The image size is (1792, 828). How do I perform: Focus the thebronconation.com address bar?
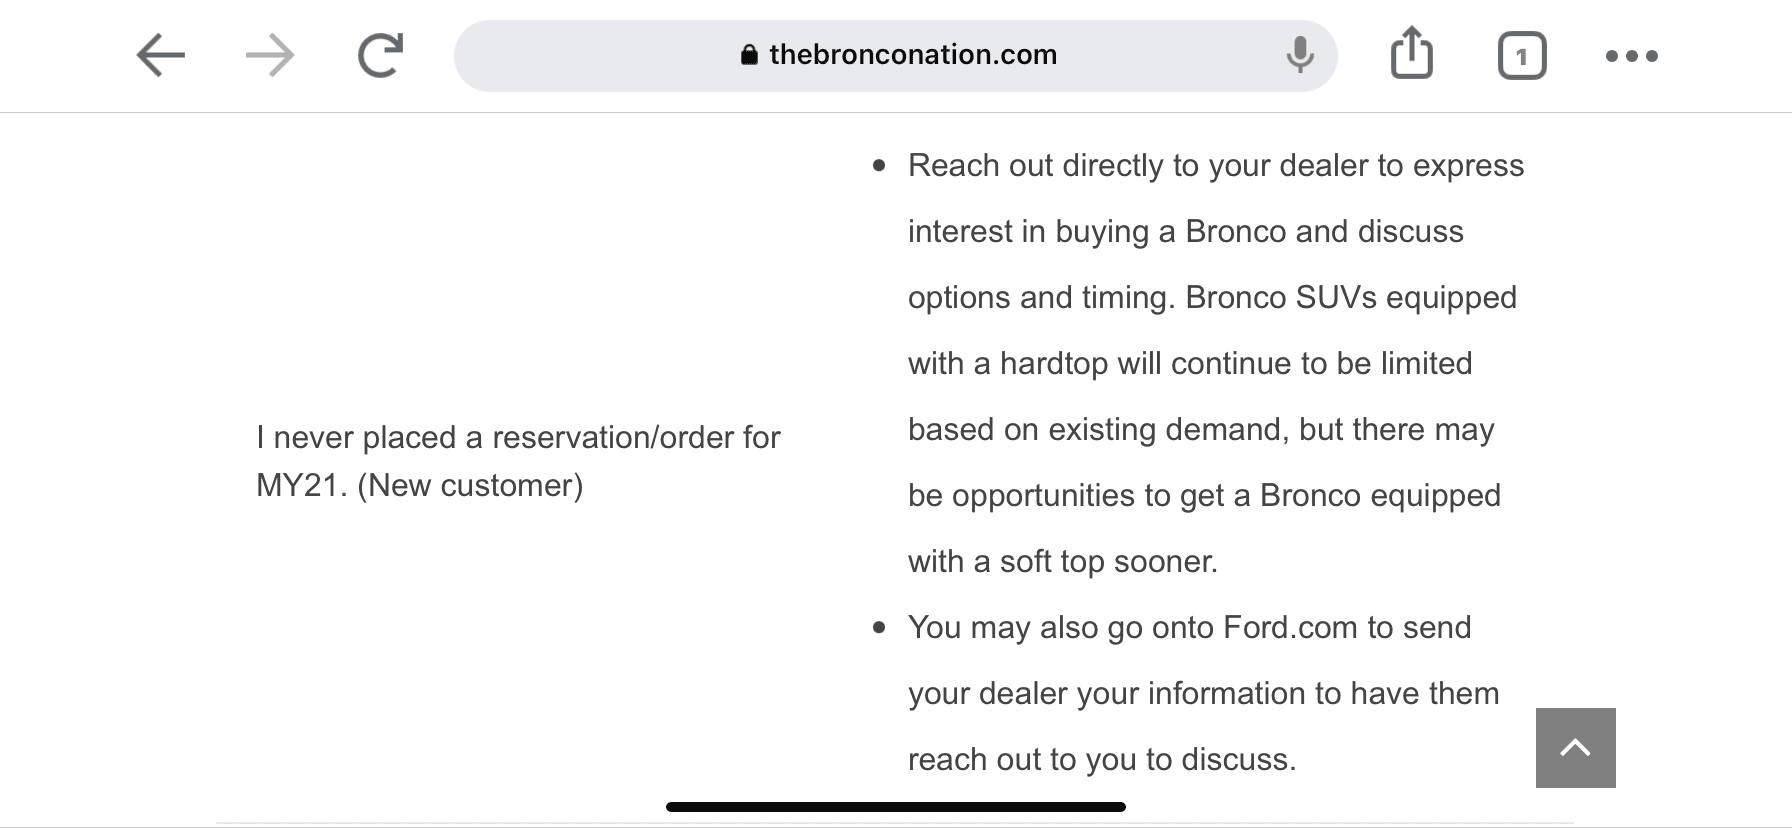[895, 56]
